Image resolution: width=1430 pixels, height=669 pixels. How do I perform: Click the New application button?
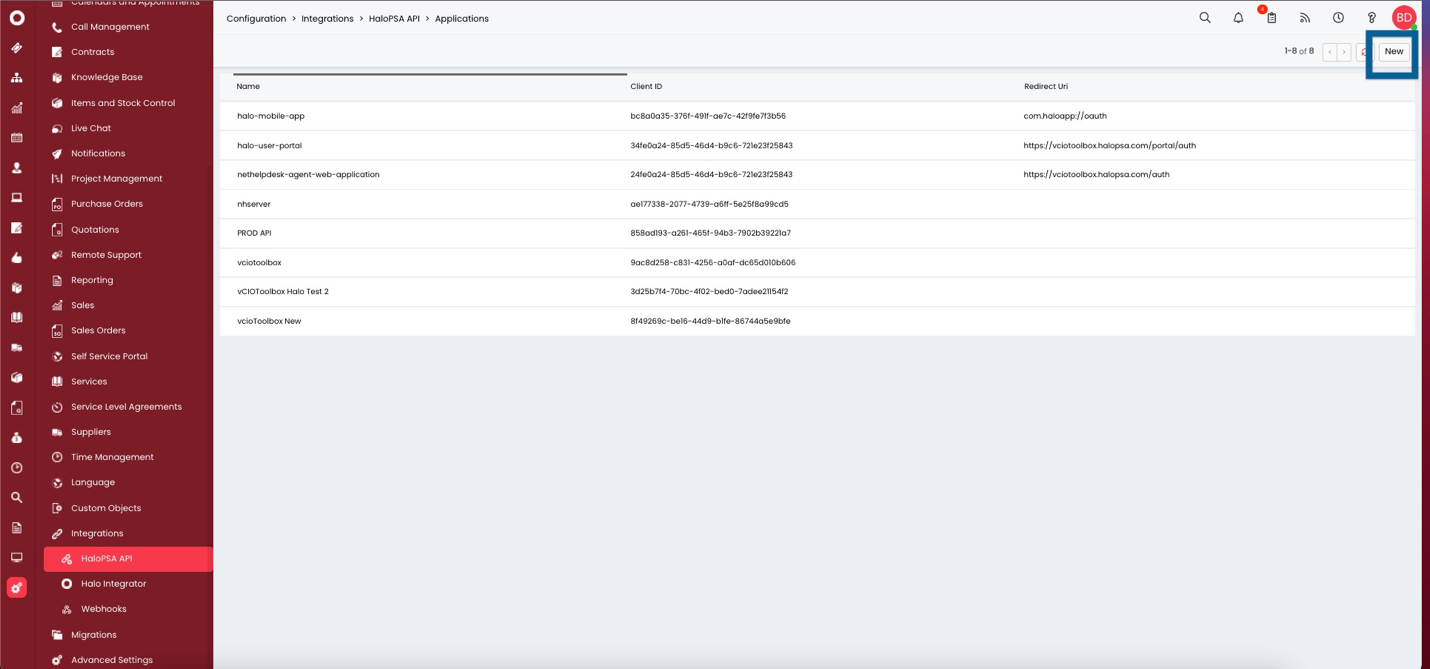click(x=1394, y=52)
